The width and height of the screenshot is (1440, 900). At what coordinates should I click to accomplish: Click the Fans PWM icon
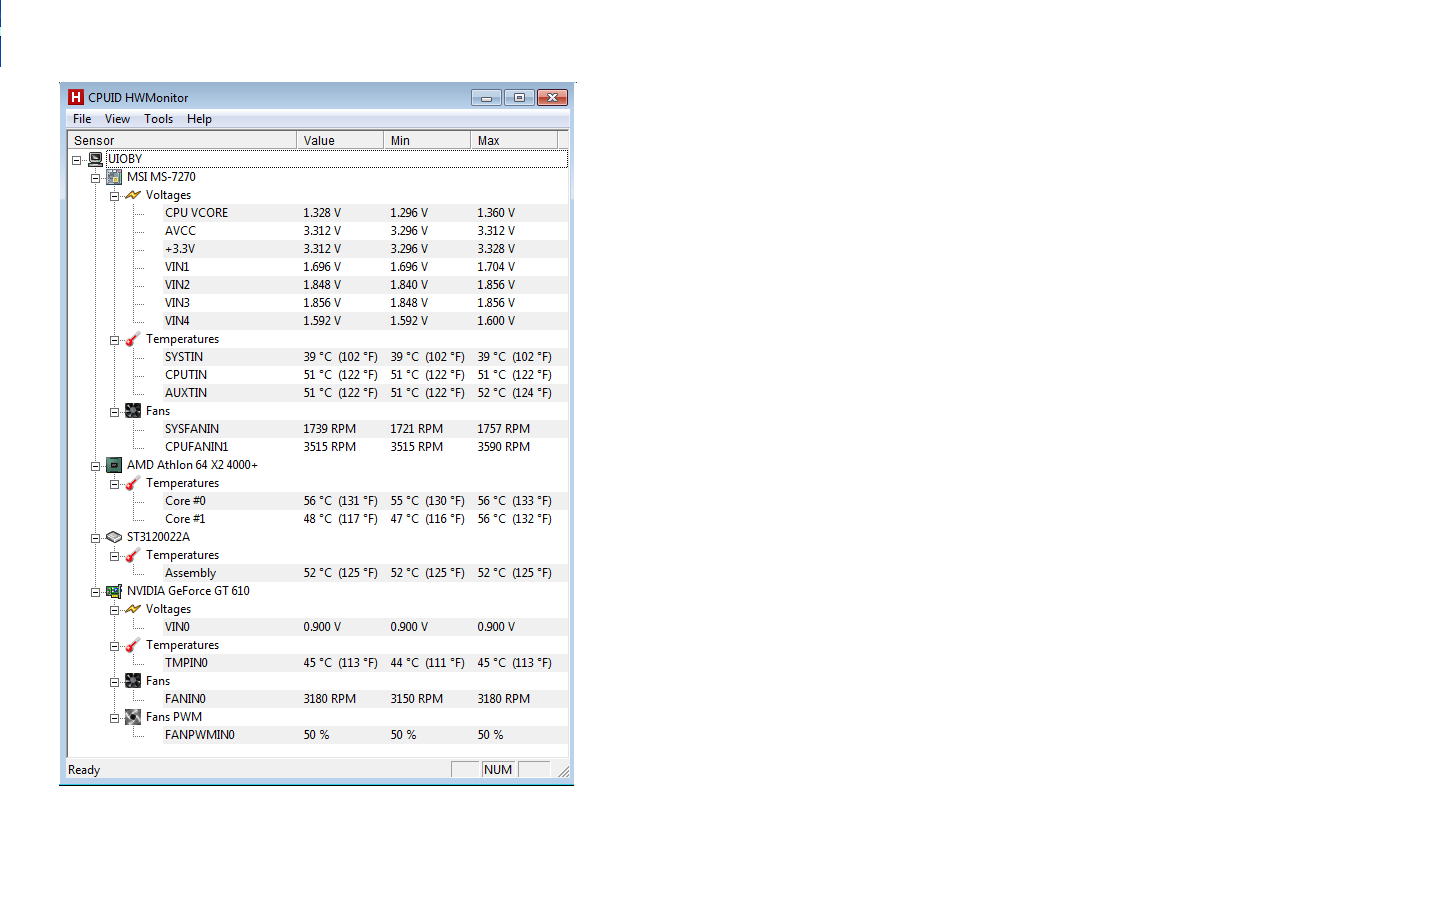(133, 717)
